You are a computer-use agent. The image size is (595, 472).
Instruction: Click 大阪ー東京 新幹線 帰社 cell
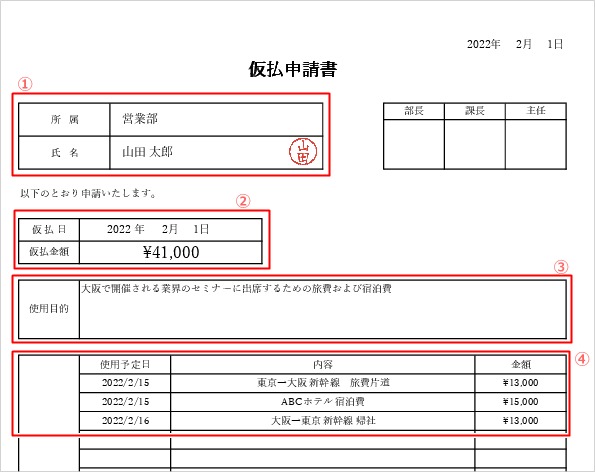pos(323,421)
